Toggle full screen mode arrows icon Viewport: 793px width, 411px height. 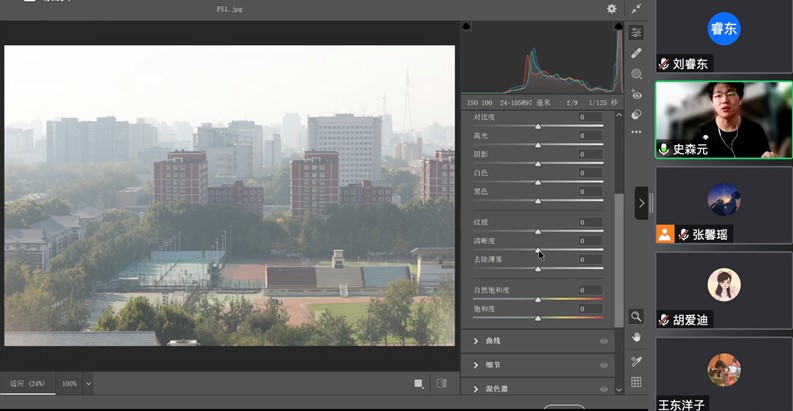click(x=637, y=9)
